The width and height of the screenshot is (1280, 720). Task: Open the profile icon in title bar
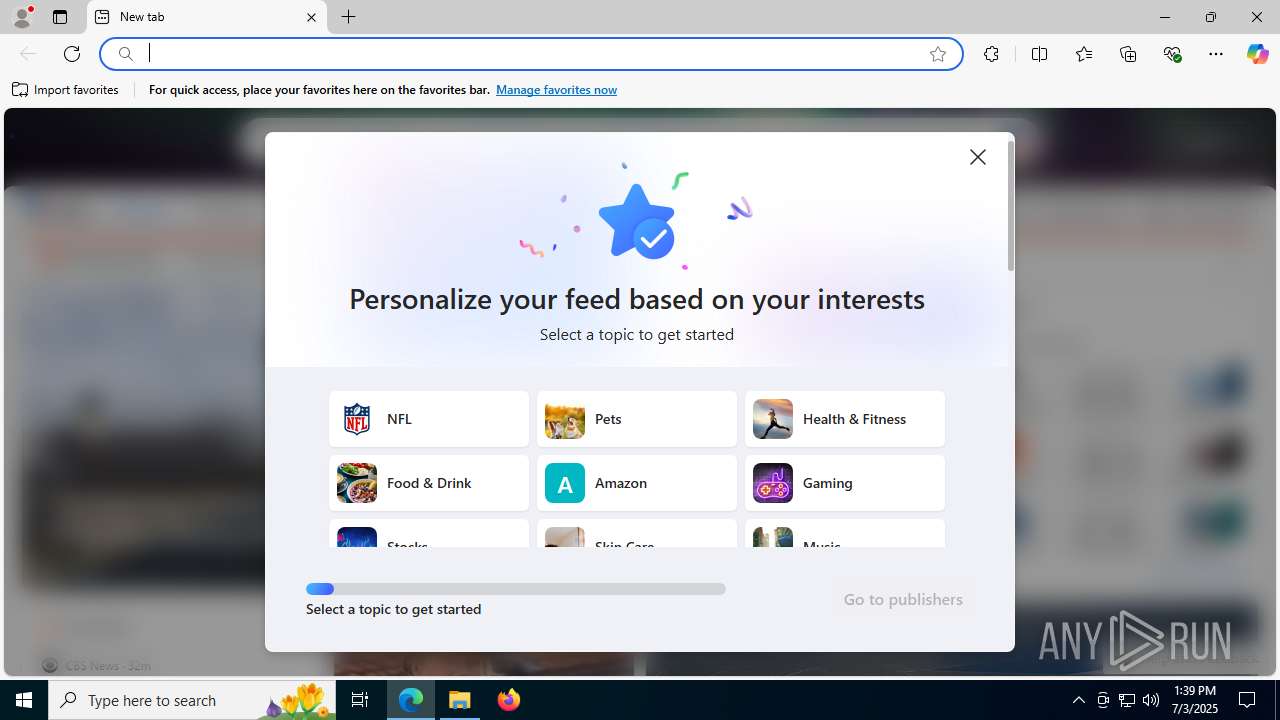[x=22, y=17]
